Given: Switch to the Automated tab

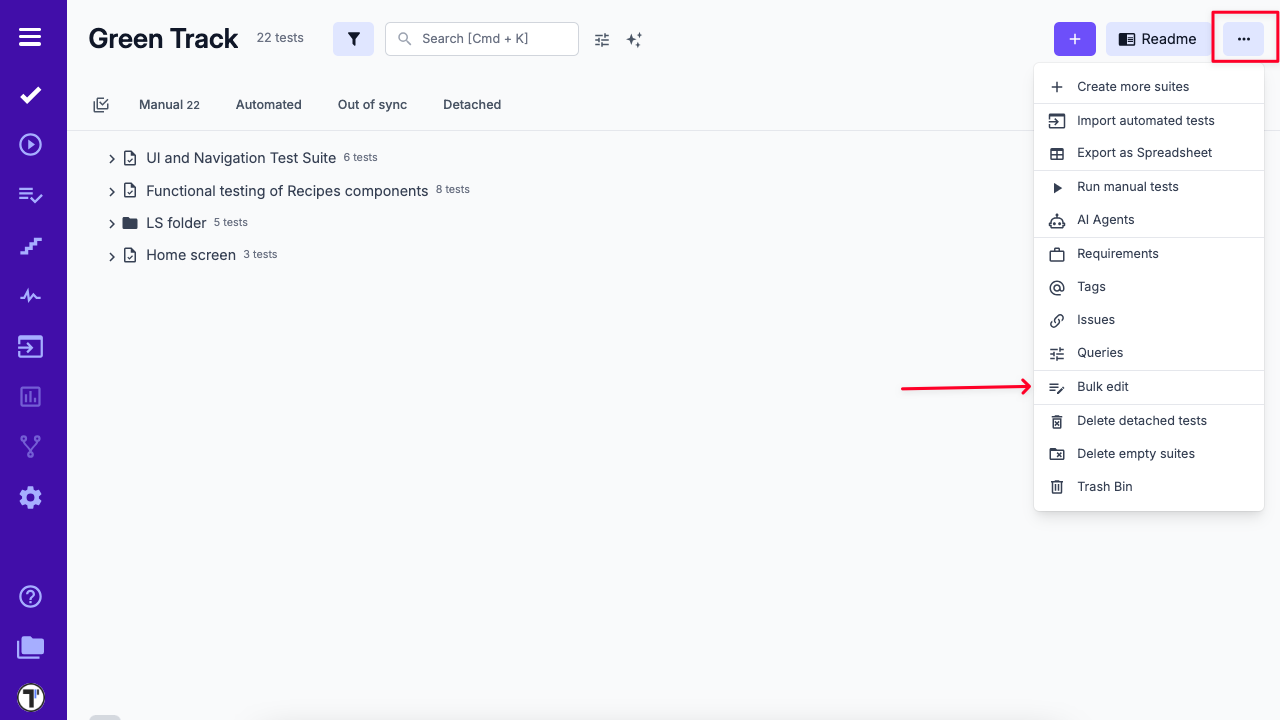Looking at the screenshot, I should tap(268, 104).
